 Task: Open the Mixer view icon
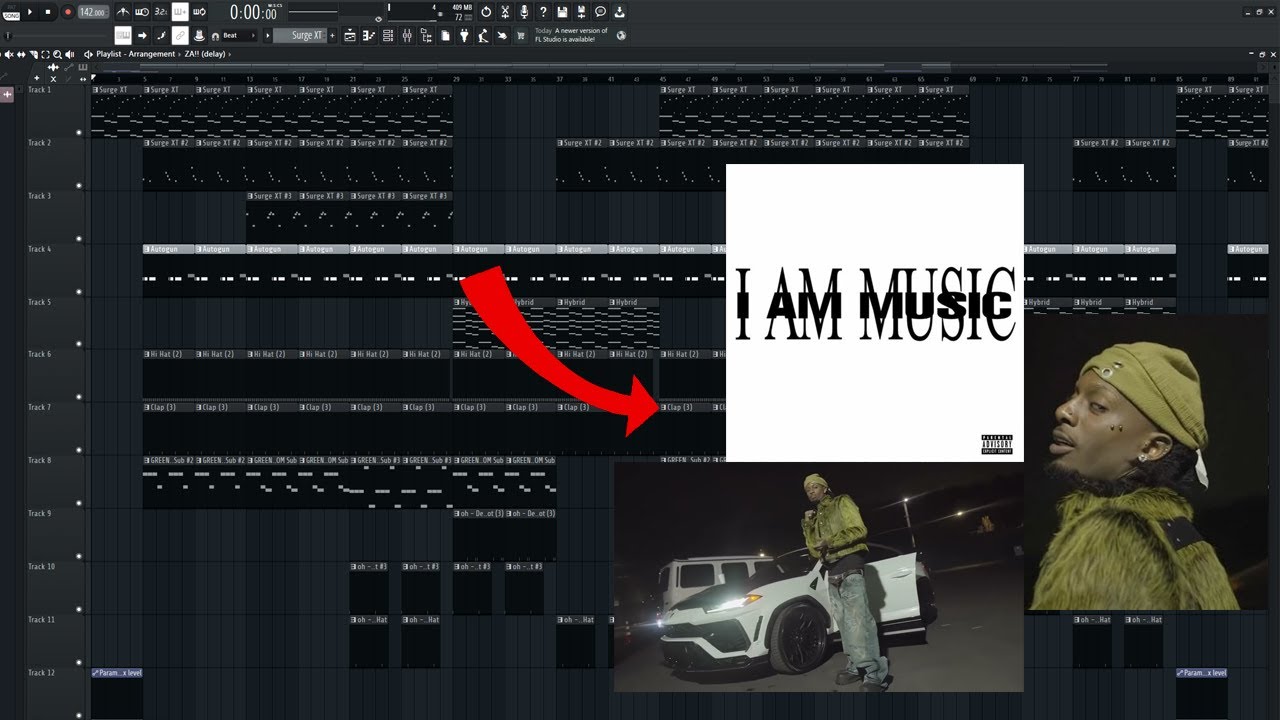[407, 35]
